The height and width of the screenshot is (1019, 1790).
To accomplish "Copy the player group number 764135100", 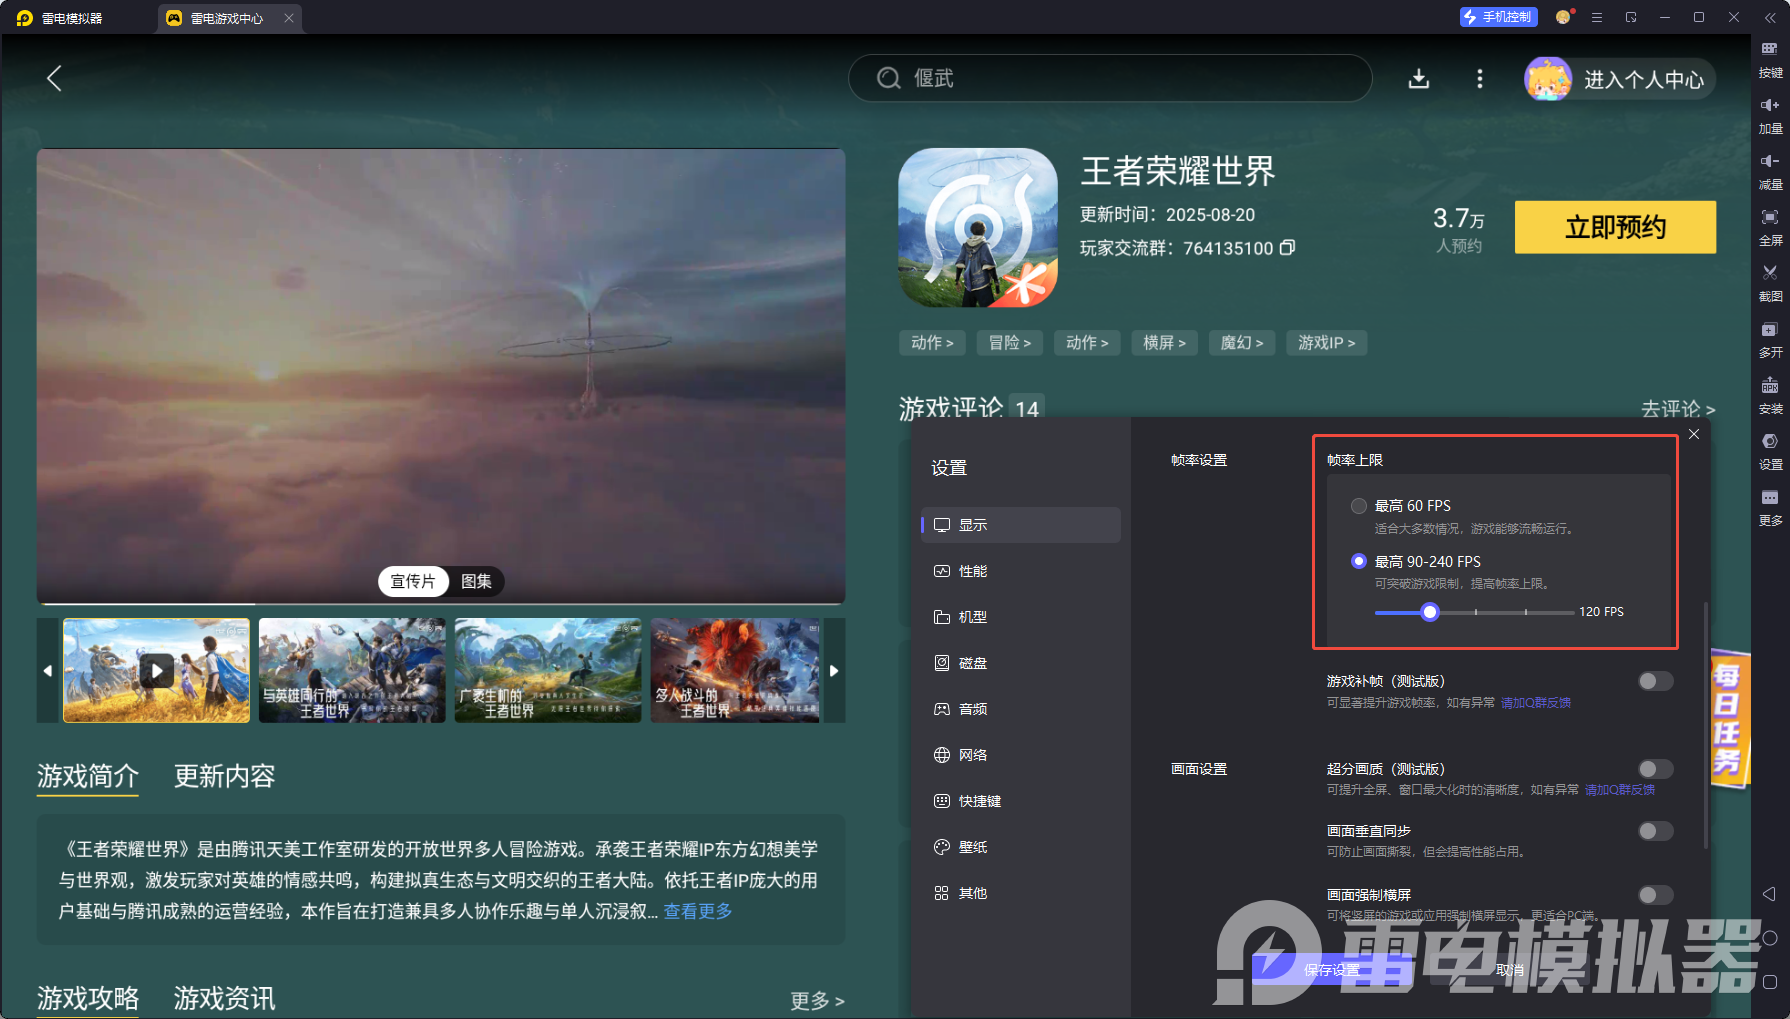I will 1288,248.
